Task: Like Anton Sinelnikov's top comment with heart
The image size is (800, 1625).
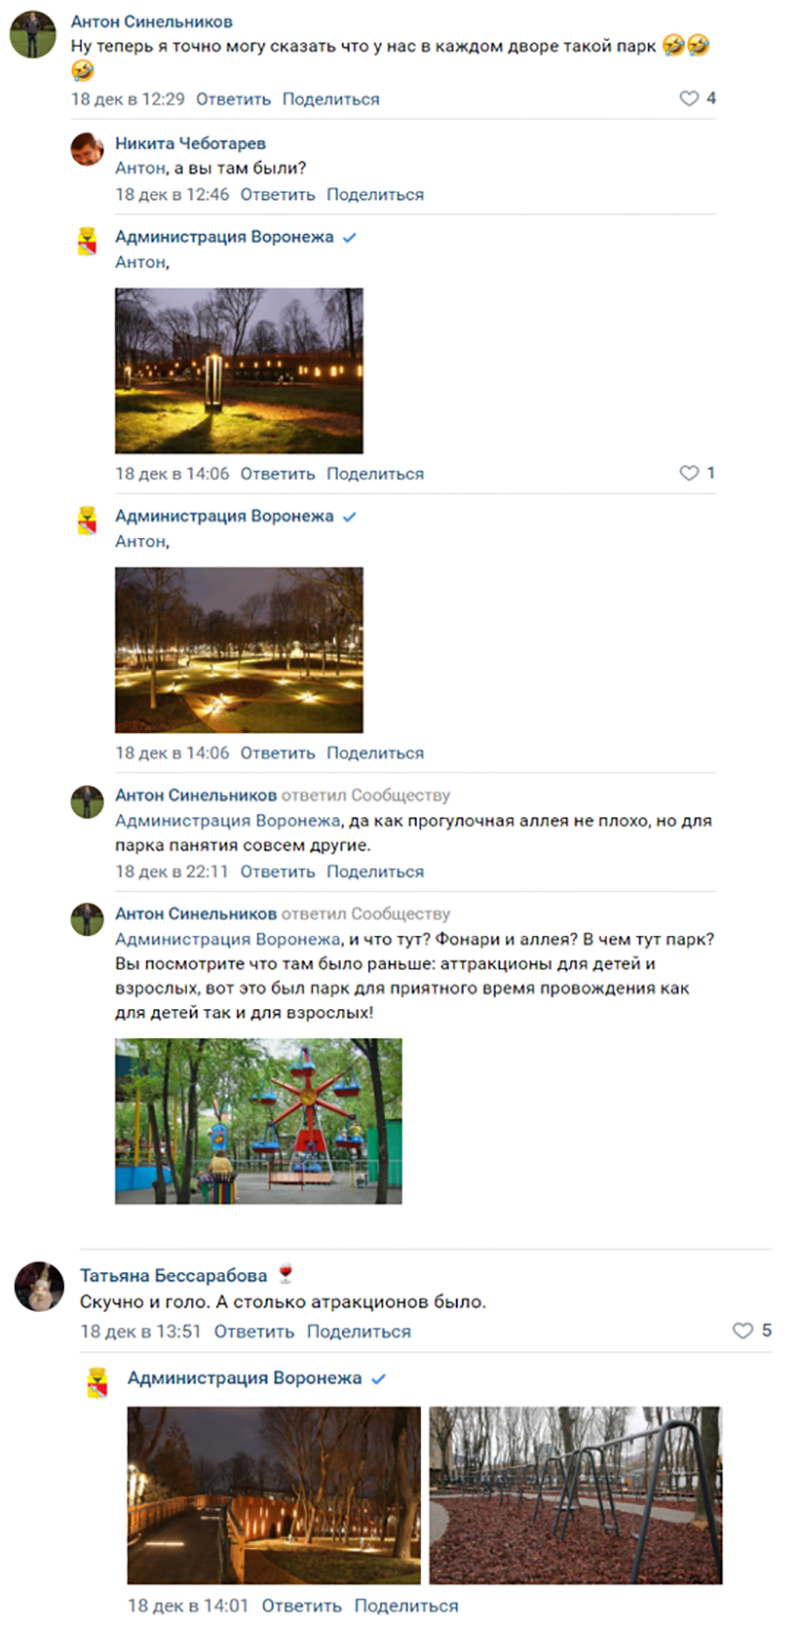Action: [x=689, y=98]
